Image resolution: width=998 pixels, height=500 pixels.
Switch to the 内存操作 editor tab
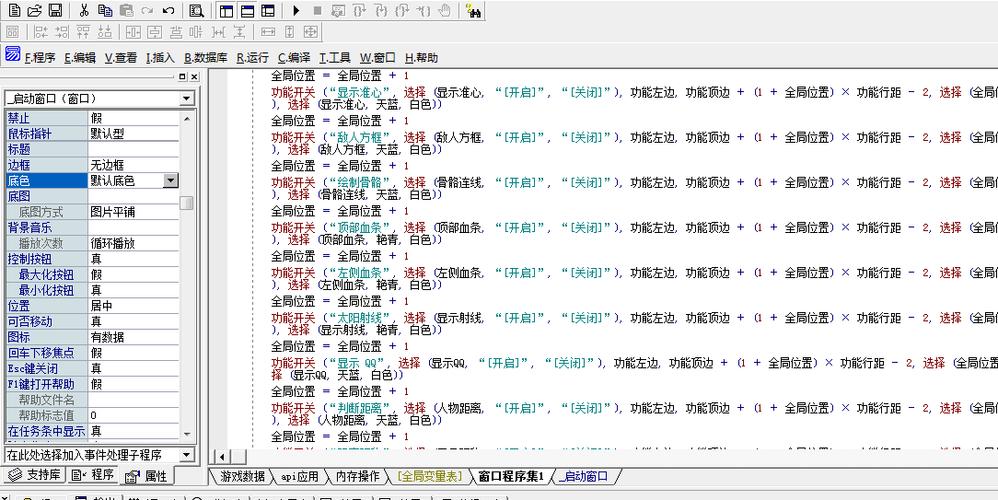(358, 476)
